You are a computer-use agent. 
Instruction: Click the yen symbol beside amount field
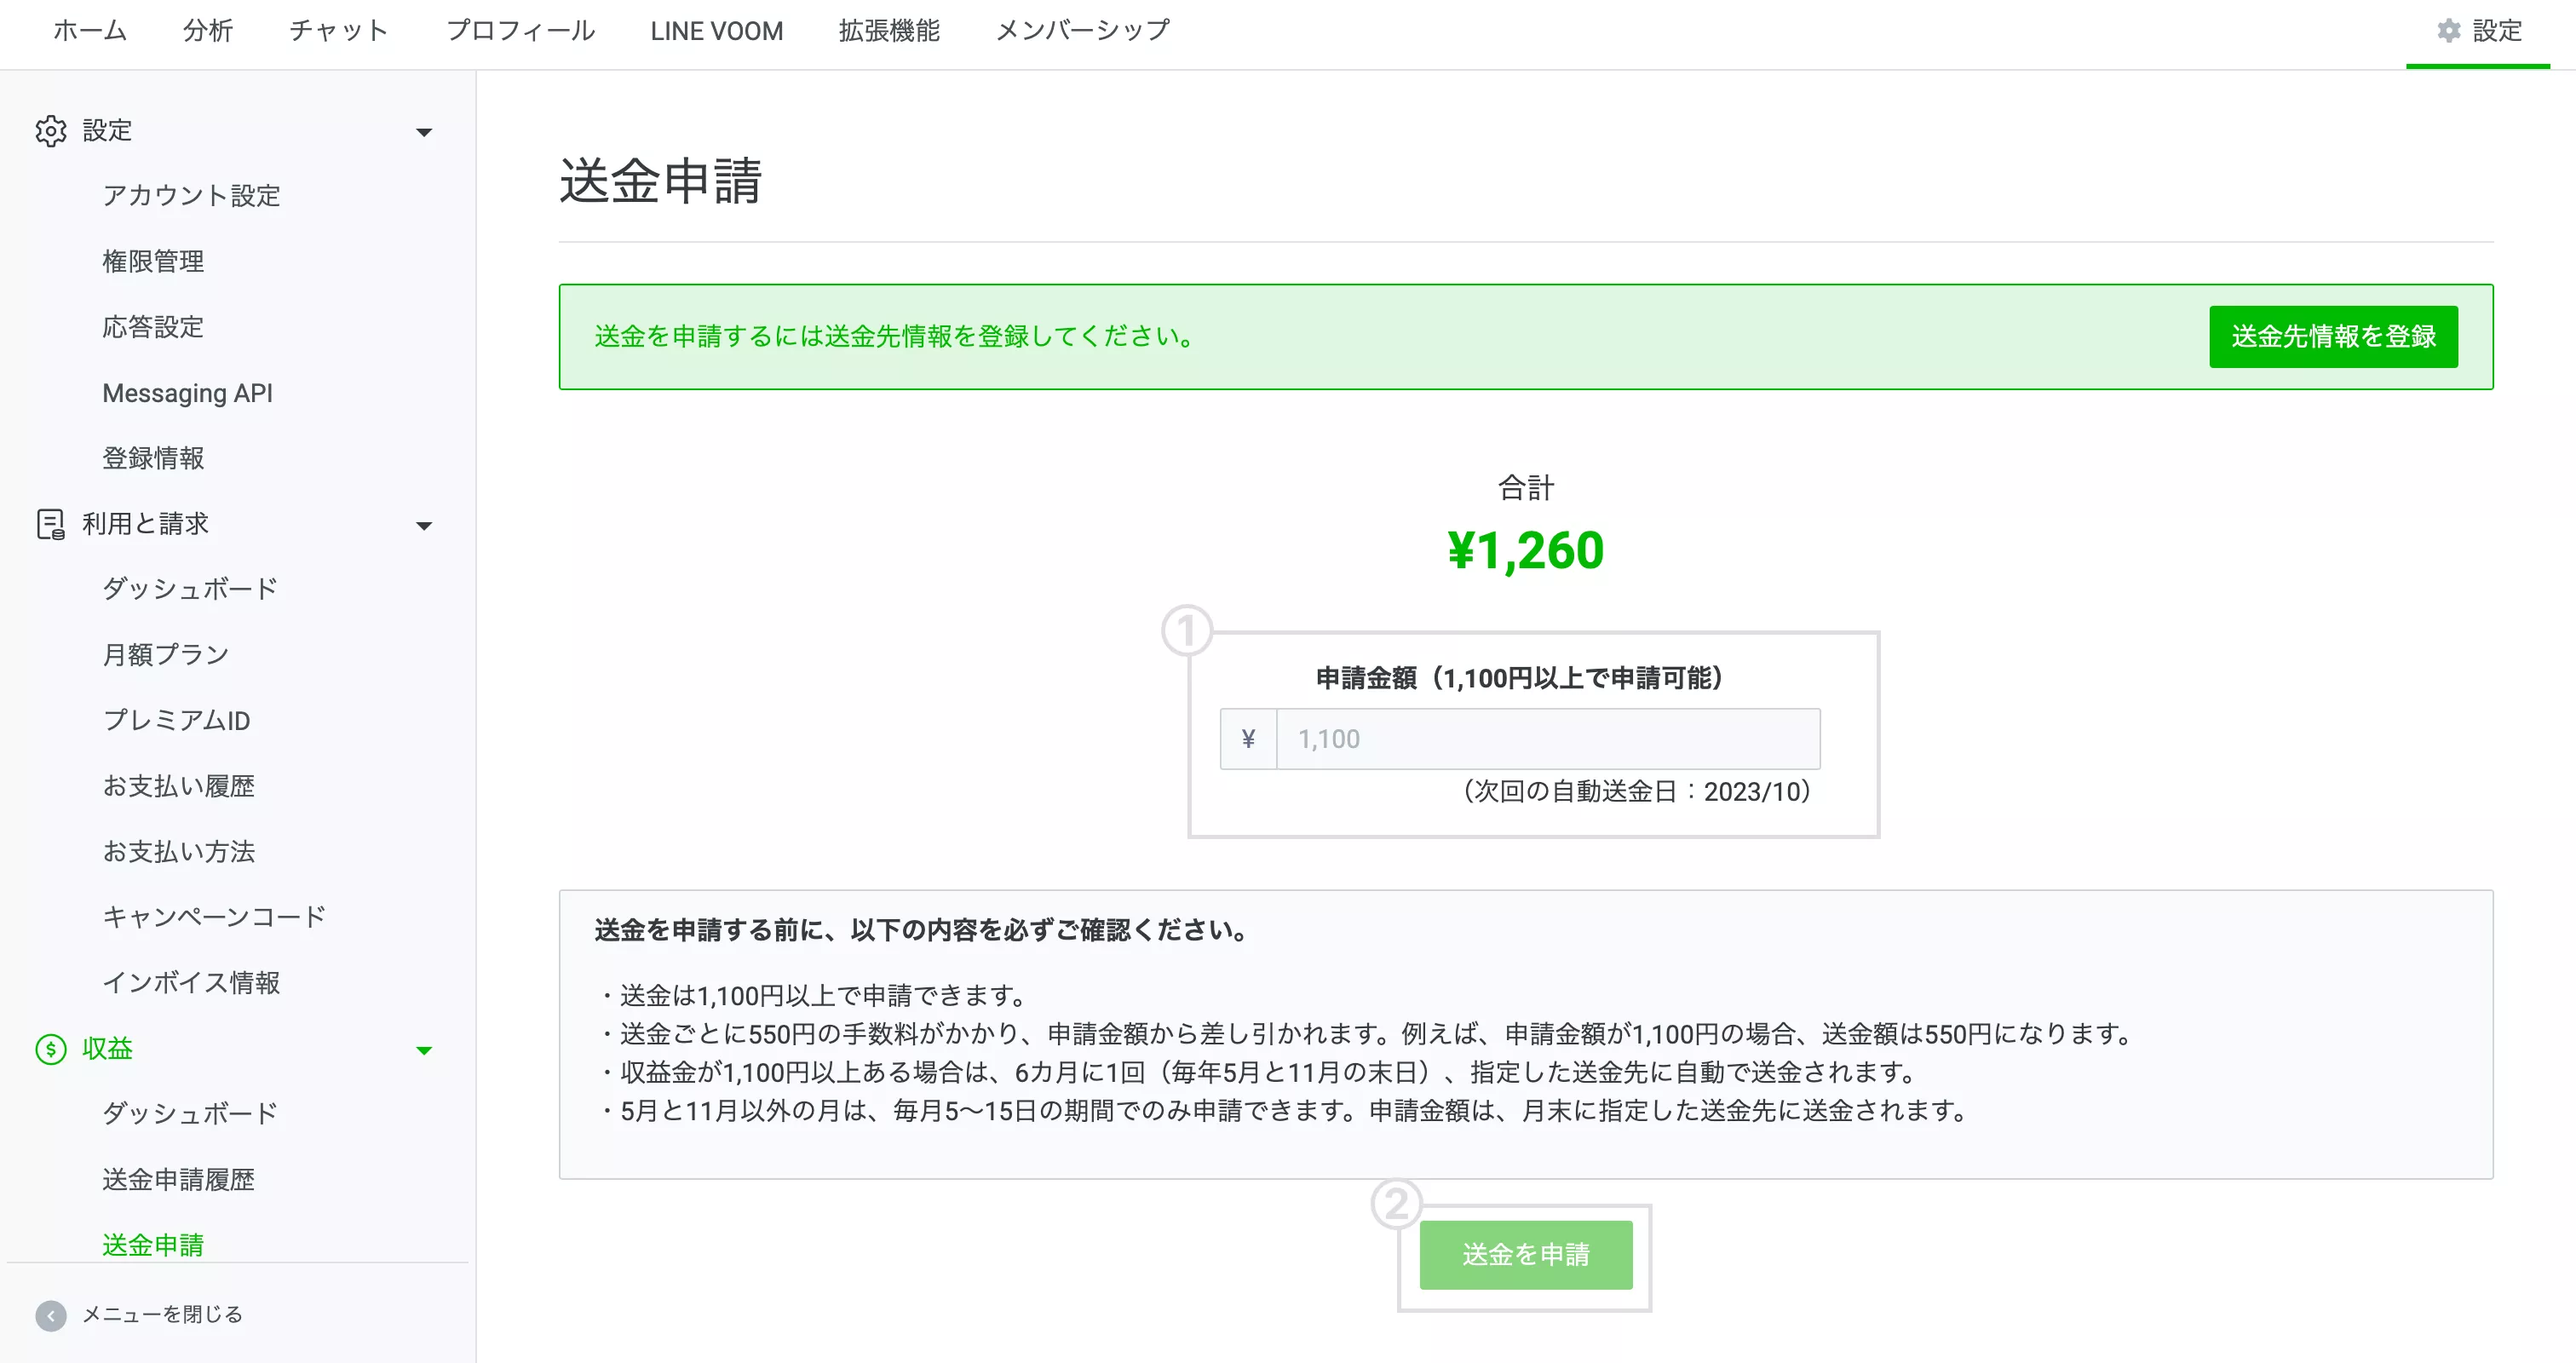[x=1248, y=739]
